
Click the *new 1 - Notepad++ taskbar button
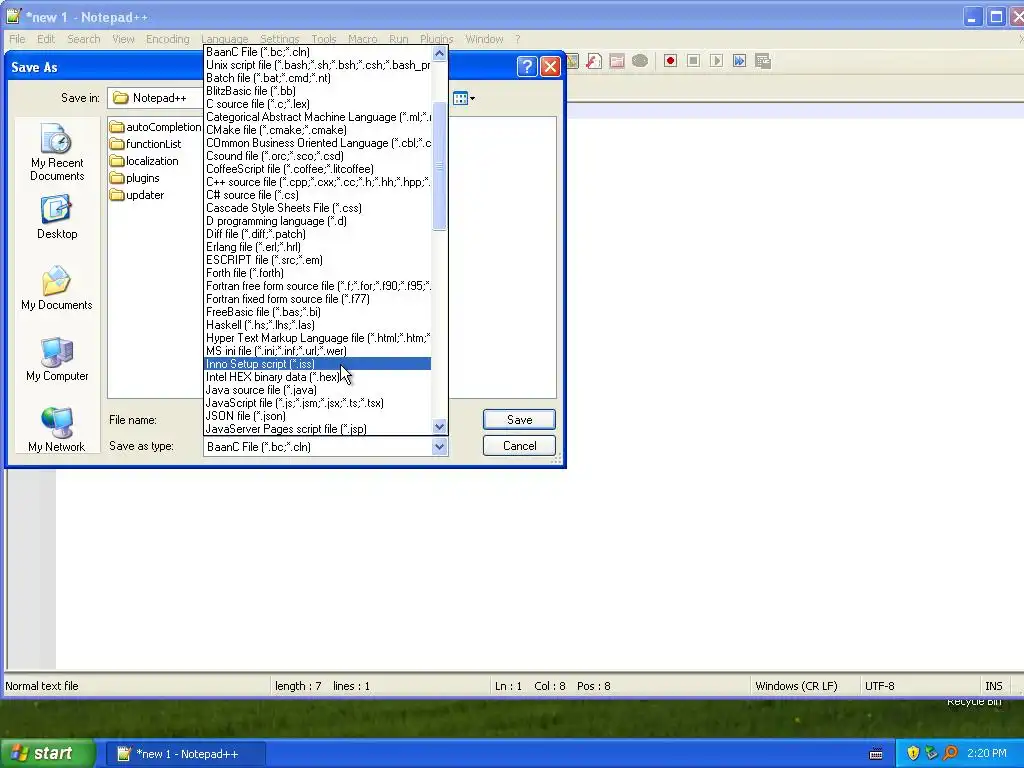tap(185, 754)
